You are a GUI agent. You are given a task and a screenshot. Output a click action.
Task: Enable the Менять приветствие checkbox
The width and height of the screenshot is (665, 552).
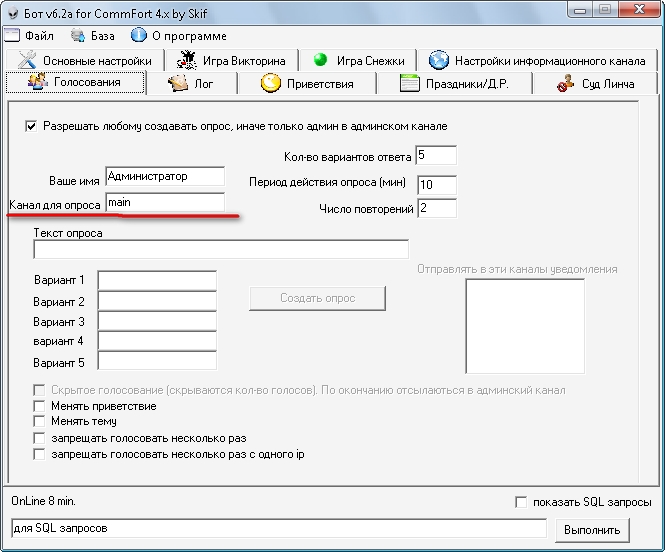pyautogui.click(x=40, y=406)
